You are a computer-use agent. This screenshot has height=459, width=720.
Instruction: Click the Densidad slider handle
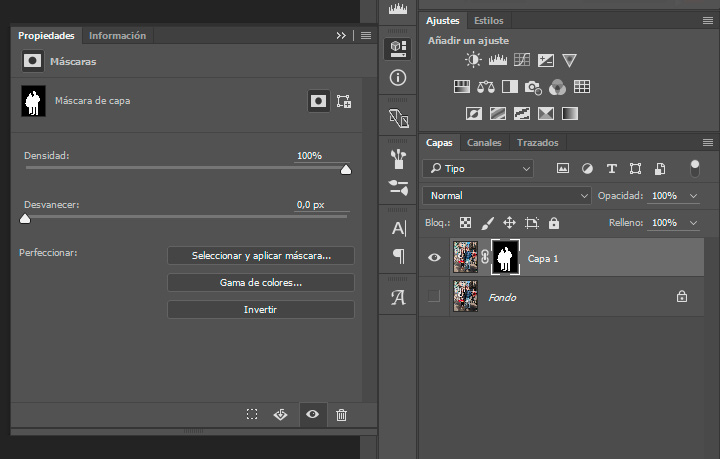346,170
